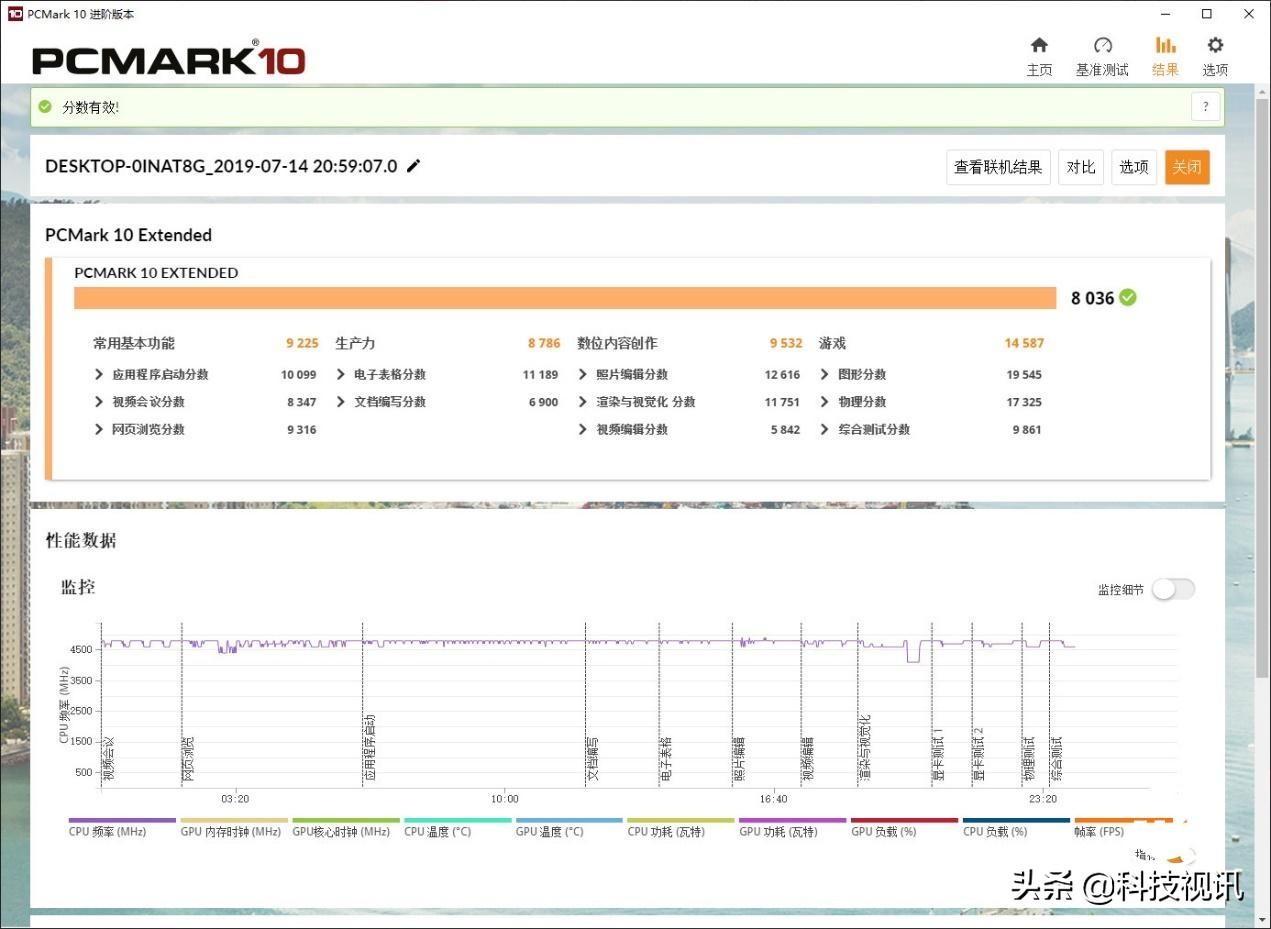Screen dimensions: 1271x929
Task: Click the 生产力 score 8 786
Action: [x=544, y=343]
